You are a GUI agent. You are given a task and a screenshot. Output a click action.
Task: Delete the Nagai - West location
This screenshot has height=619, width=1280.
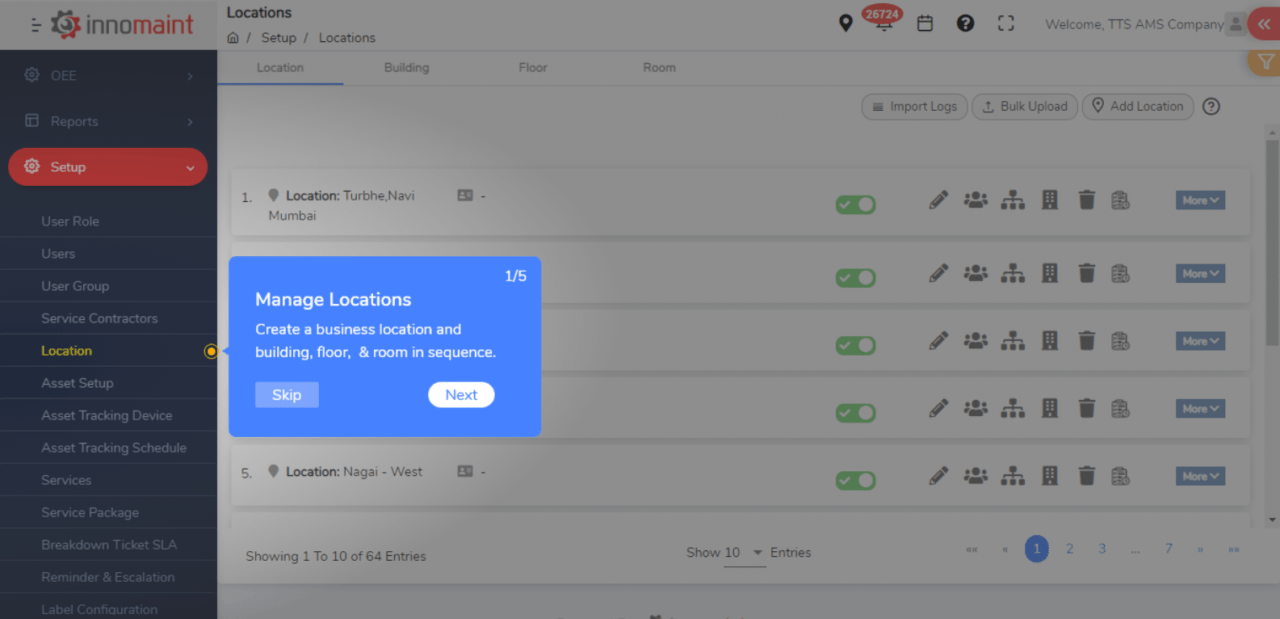point(1086,475)
